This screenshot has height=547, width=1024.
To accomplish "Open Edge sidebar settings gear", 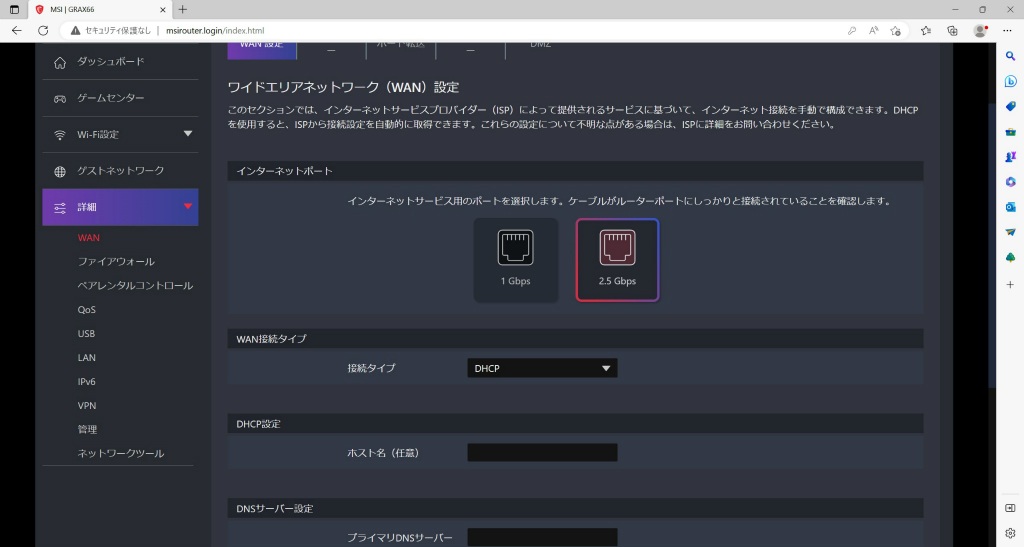I will point(1010,533).
